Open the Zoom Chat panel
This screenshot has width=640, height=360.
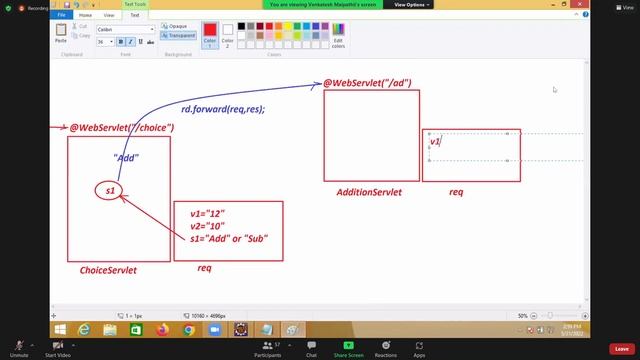tap(311, 349)
